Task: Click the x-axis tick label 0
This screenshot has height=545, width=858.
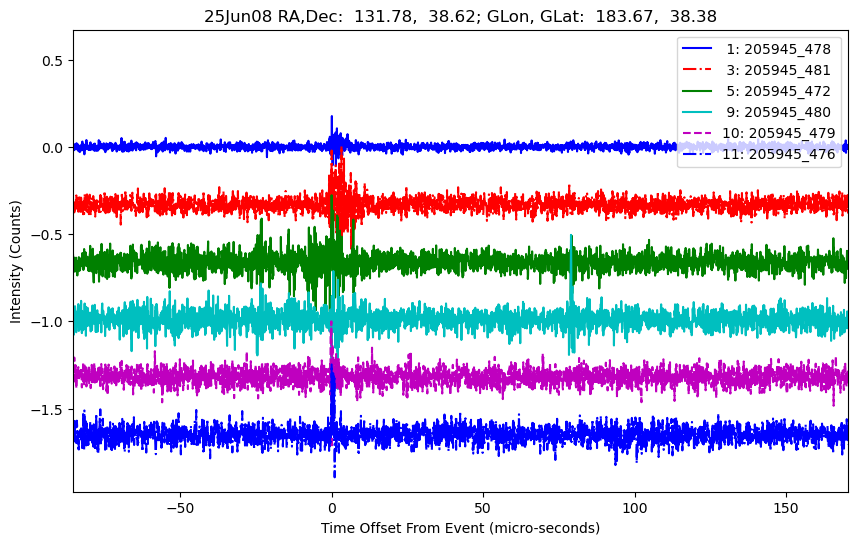Action: click(x=332, y=508)
